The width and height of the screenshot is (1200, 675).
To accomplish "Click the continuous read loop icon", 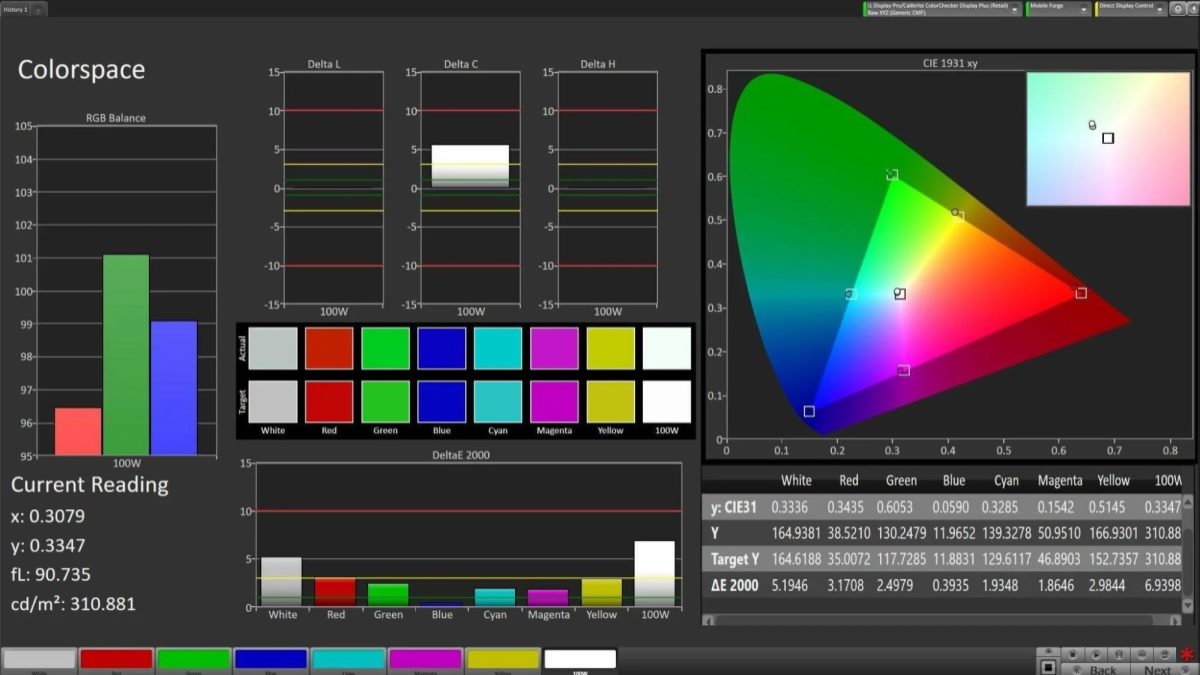I will click(x=1142, y=654).
